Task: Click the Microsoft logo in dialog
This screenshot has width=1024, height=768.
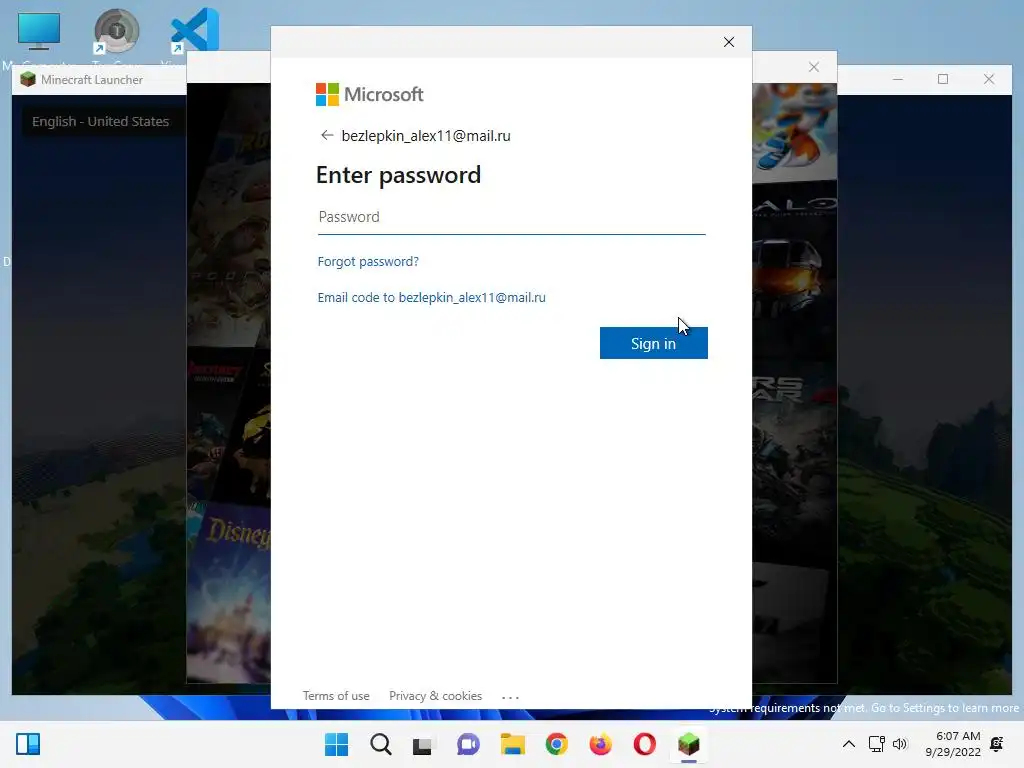Action: pos(370,95)
